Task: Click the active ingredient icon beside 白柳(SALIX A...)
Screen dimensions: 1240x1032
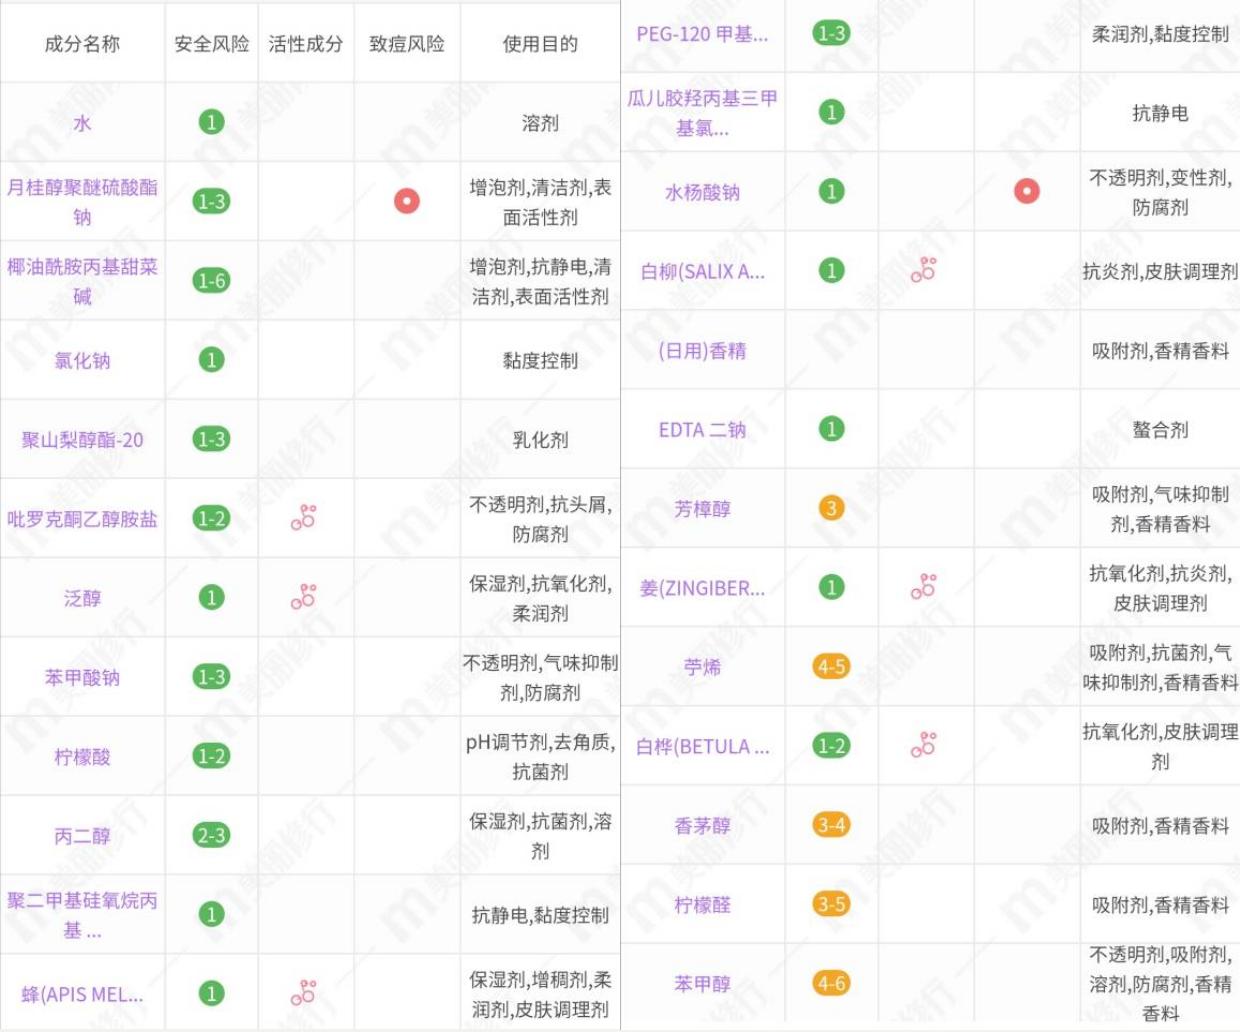Action: [924, 268]
